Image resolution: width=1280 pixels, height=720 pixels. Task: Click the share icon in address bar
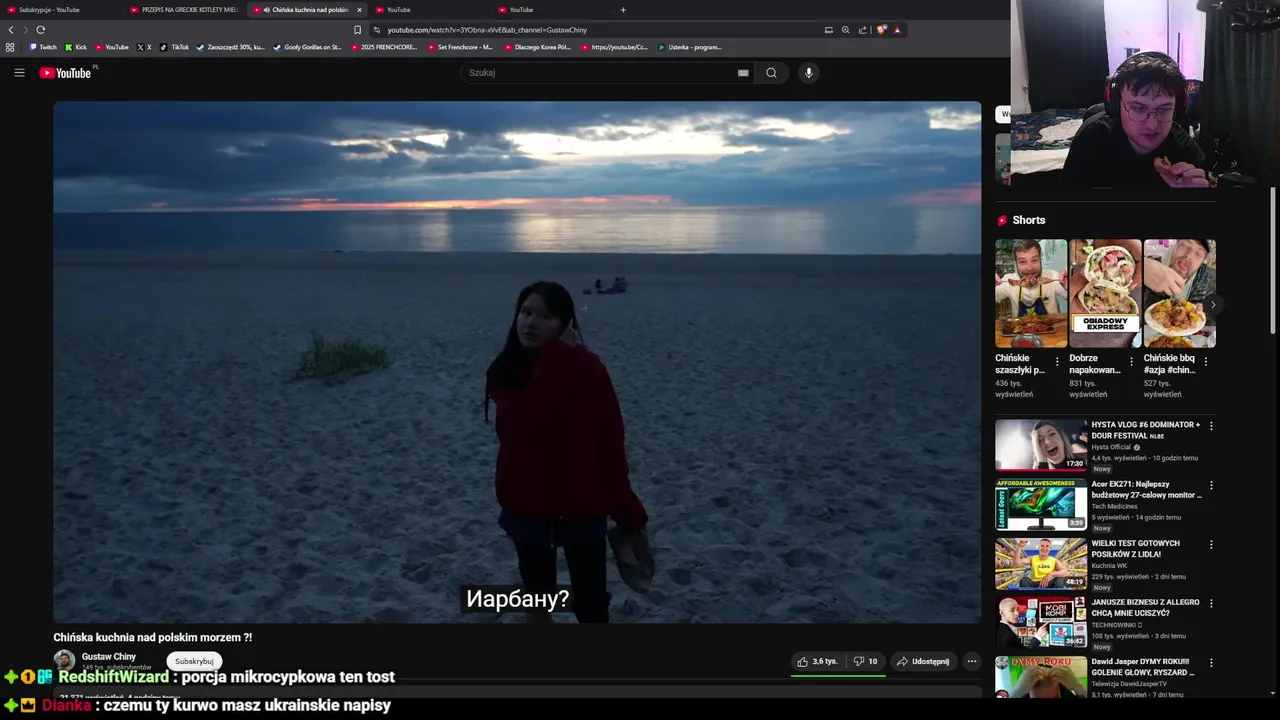(862, 30)
